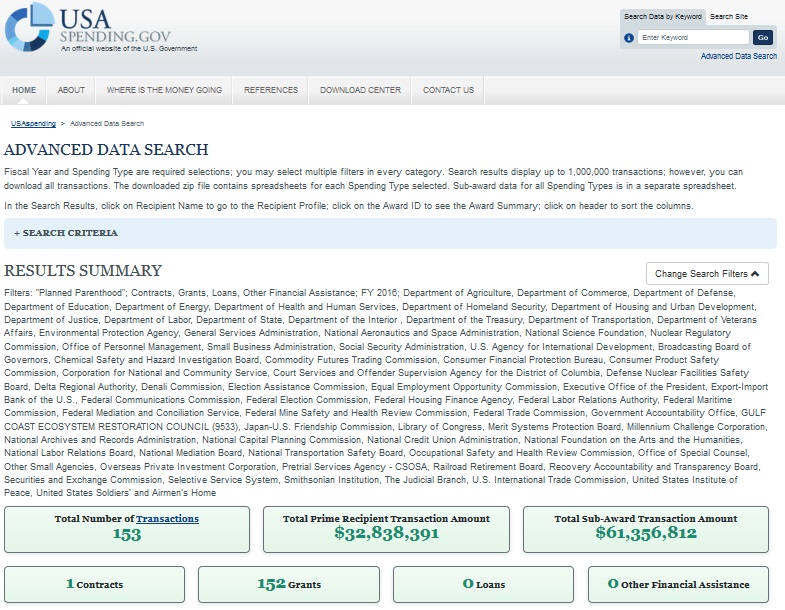Open the Advanced Data Search link
Viewport: 785px width, 610px height.
pyautogui.click(x=739, y=56)
